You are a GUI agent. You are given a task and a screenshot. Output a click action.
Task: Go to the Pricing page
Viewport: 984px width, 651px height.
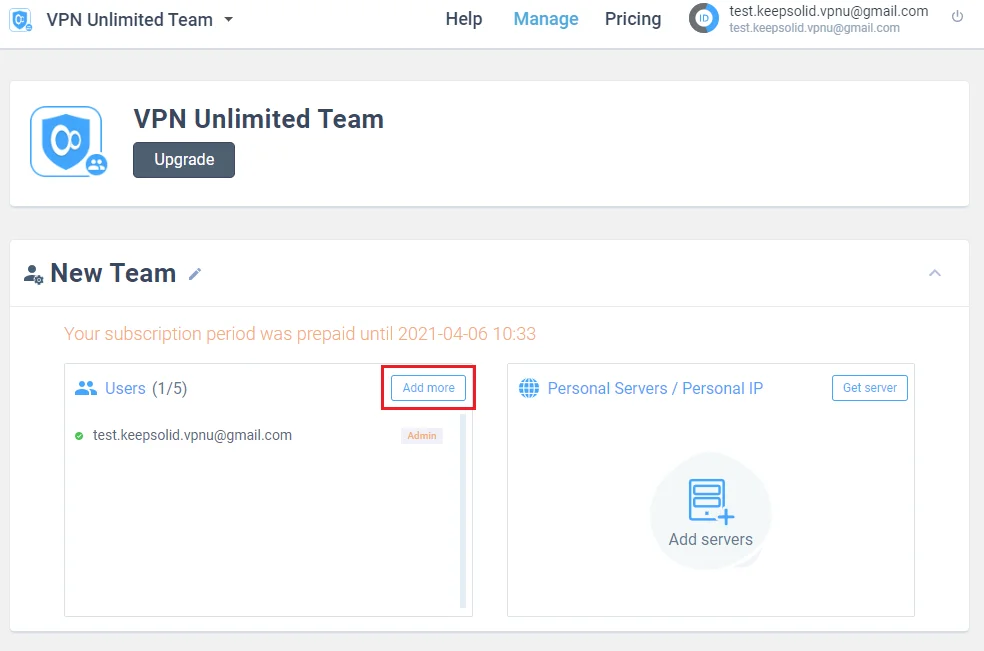633,19
